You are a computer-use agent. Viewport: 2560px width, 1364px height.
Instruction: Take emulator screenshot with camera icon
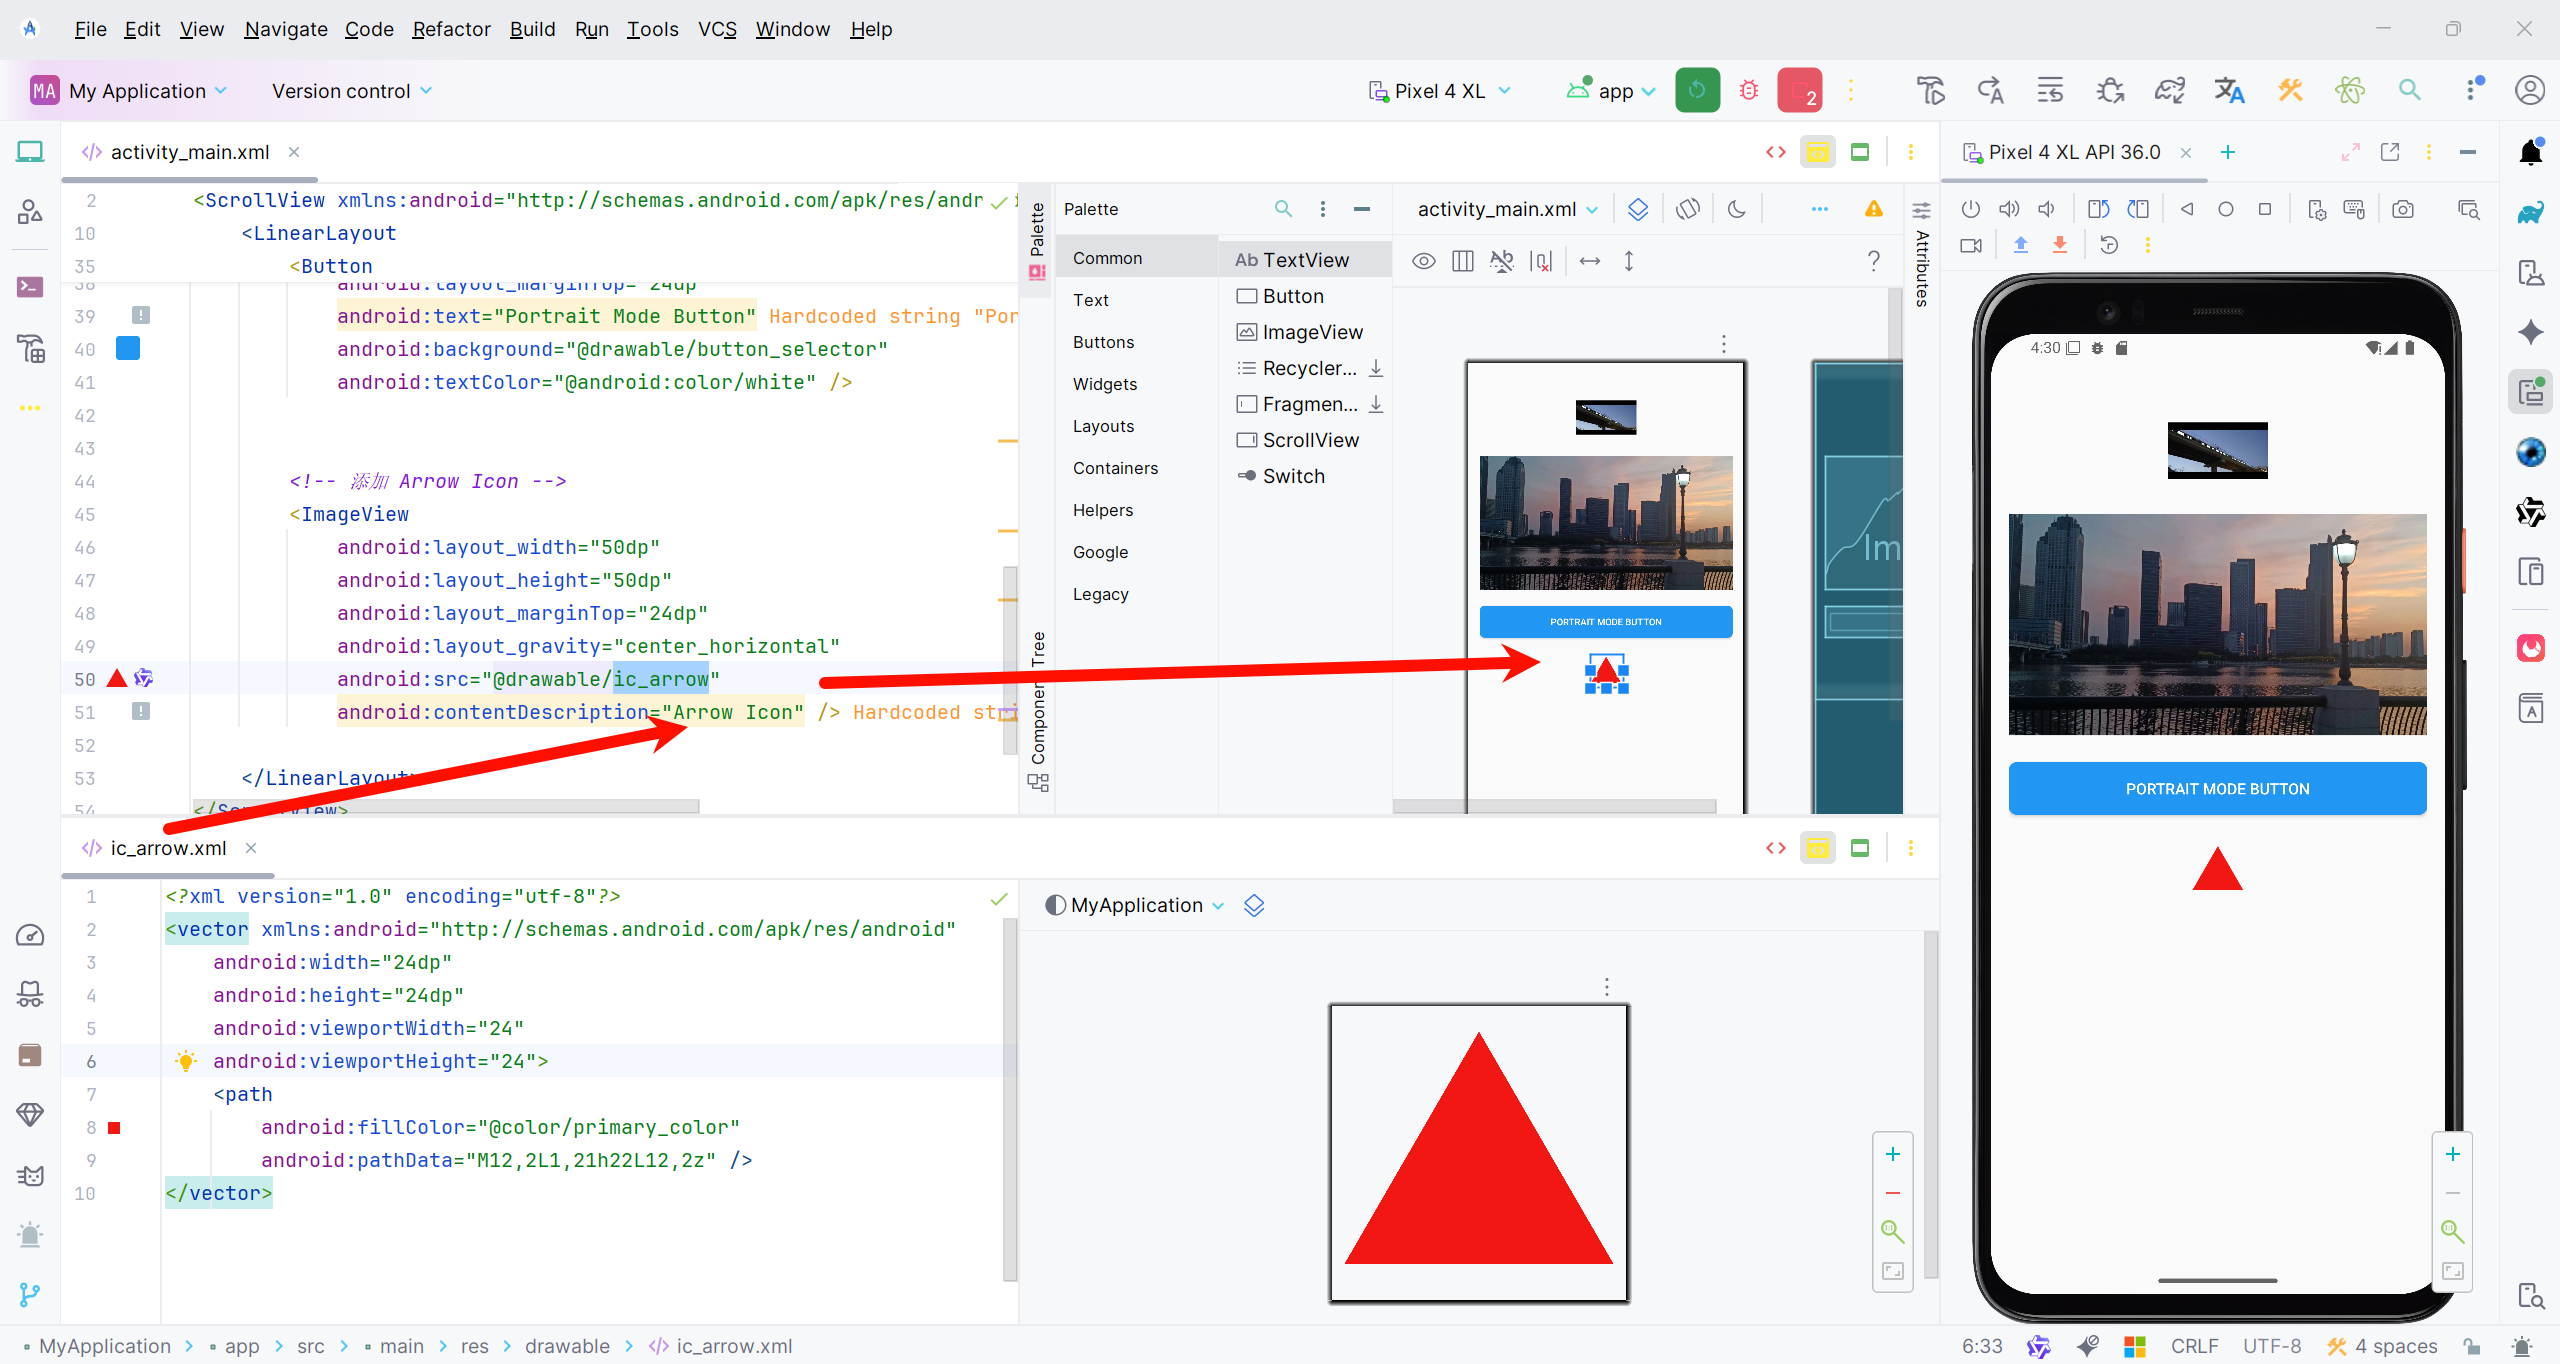(2402, 209)
